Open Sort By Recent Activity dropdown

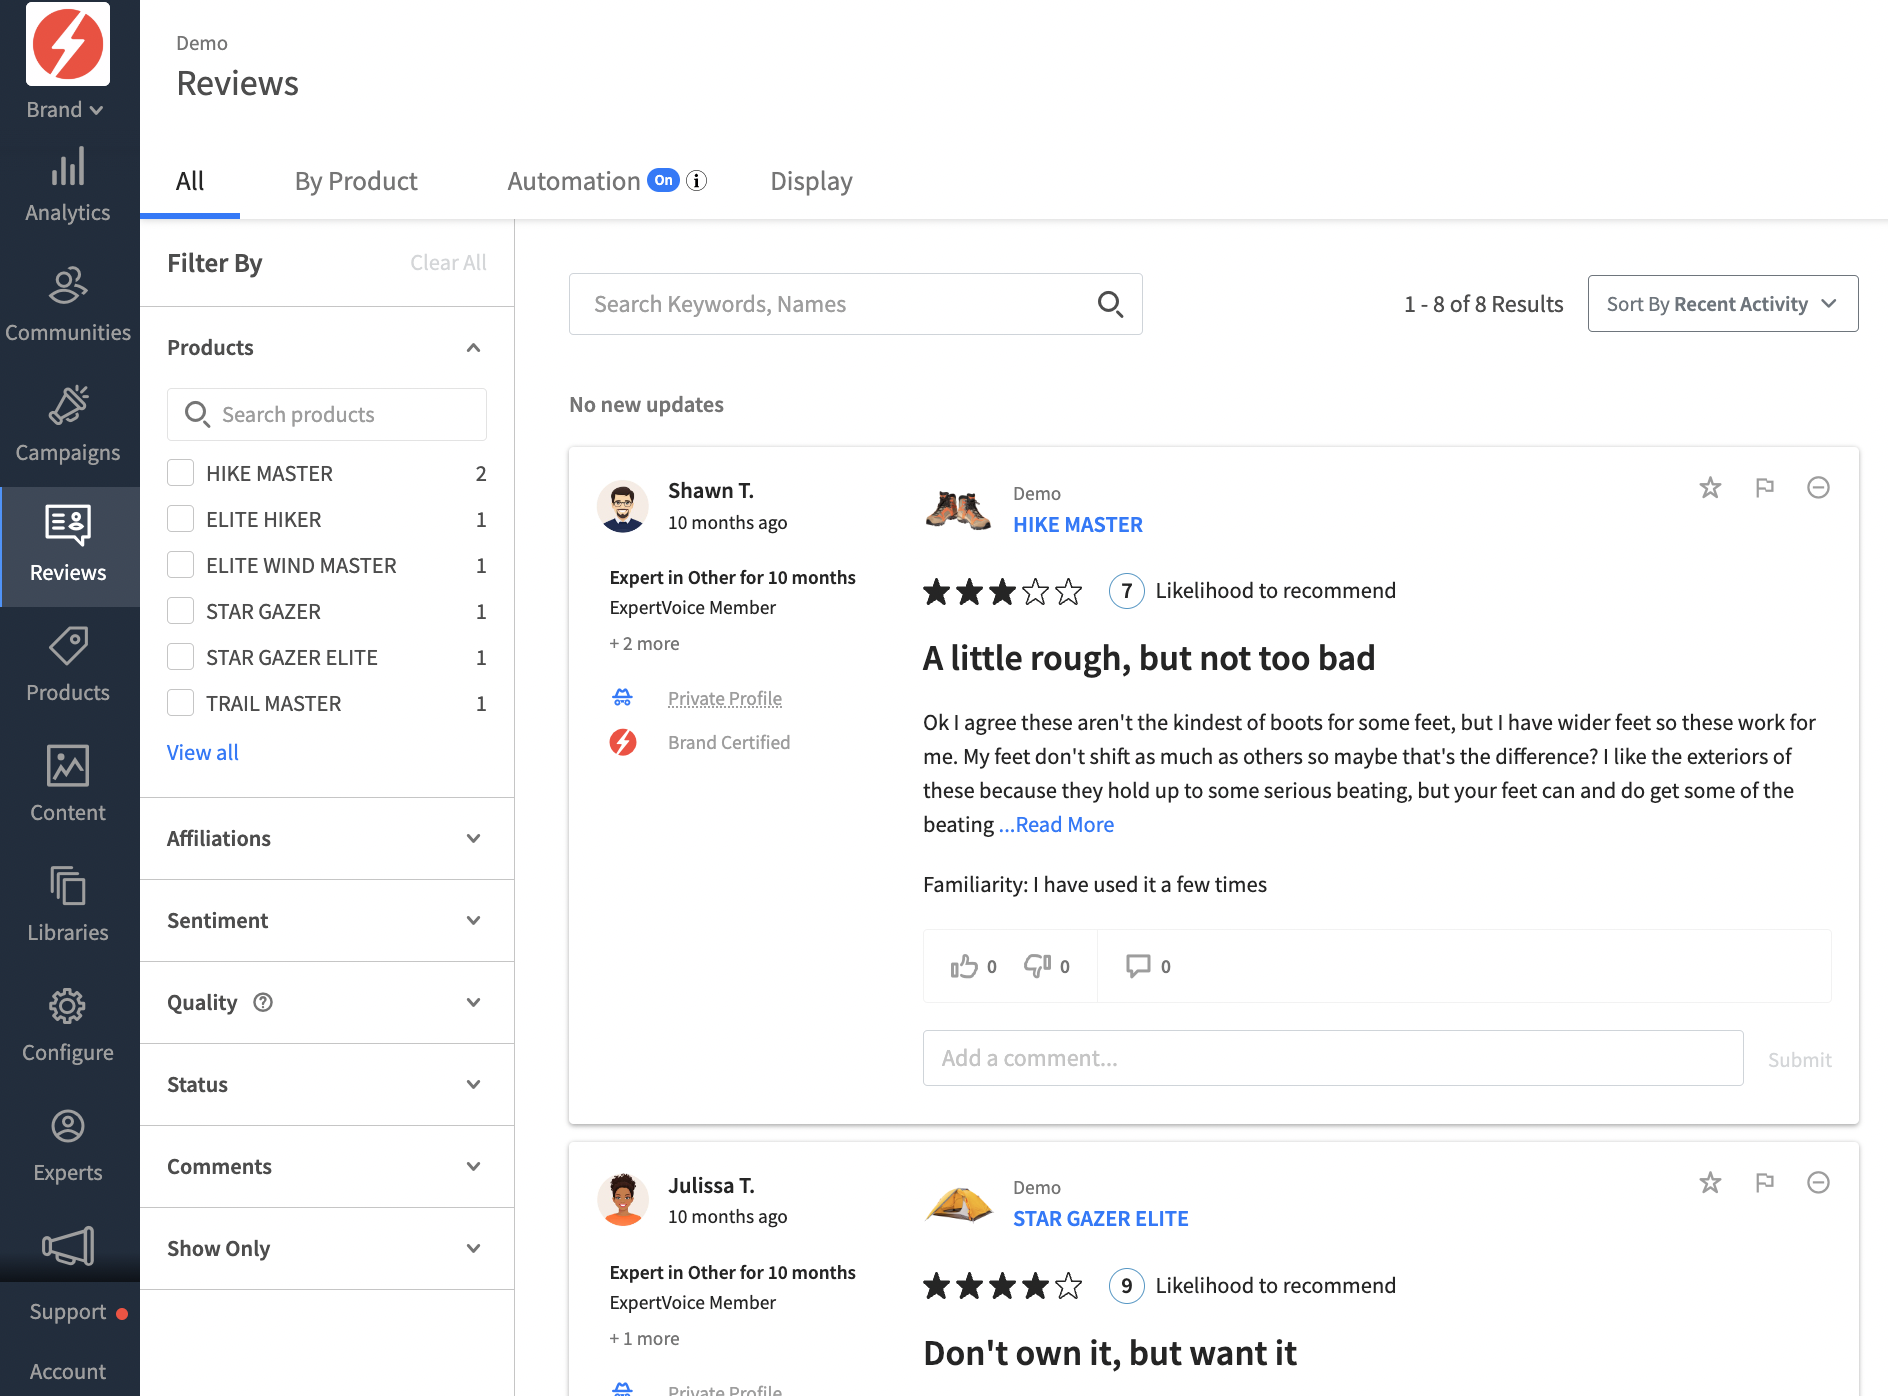(x=1723, y=304)
